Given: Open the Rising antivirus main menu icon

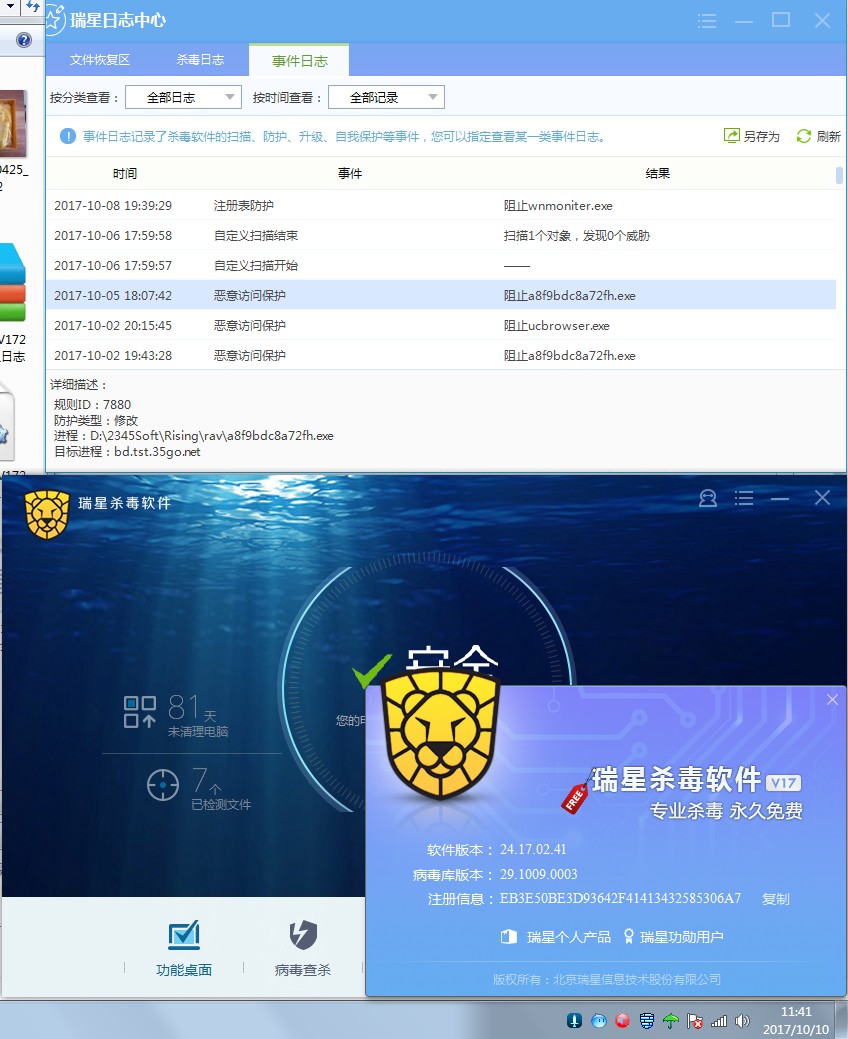Looking at the screenshot, I should click(744, 498).
